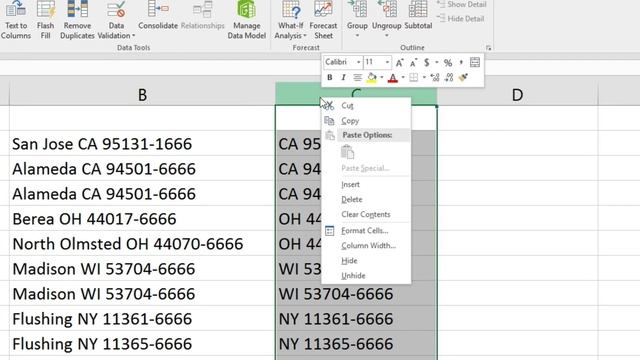640x360 pixels.
Task: Select cell NY 11365-6666 in column C
Action: pyautogui.click(x=356, y=344)
